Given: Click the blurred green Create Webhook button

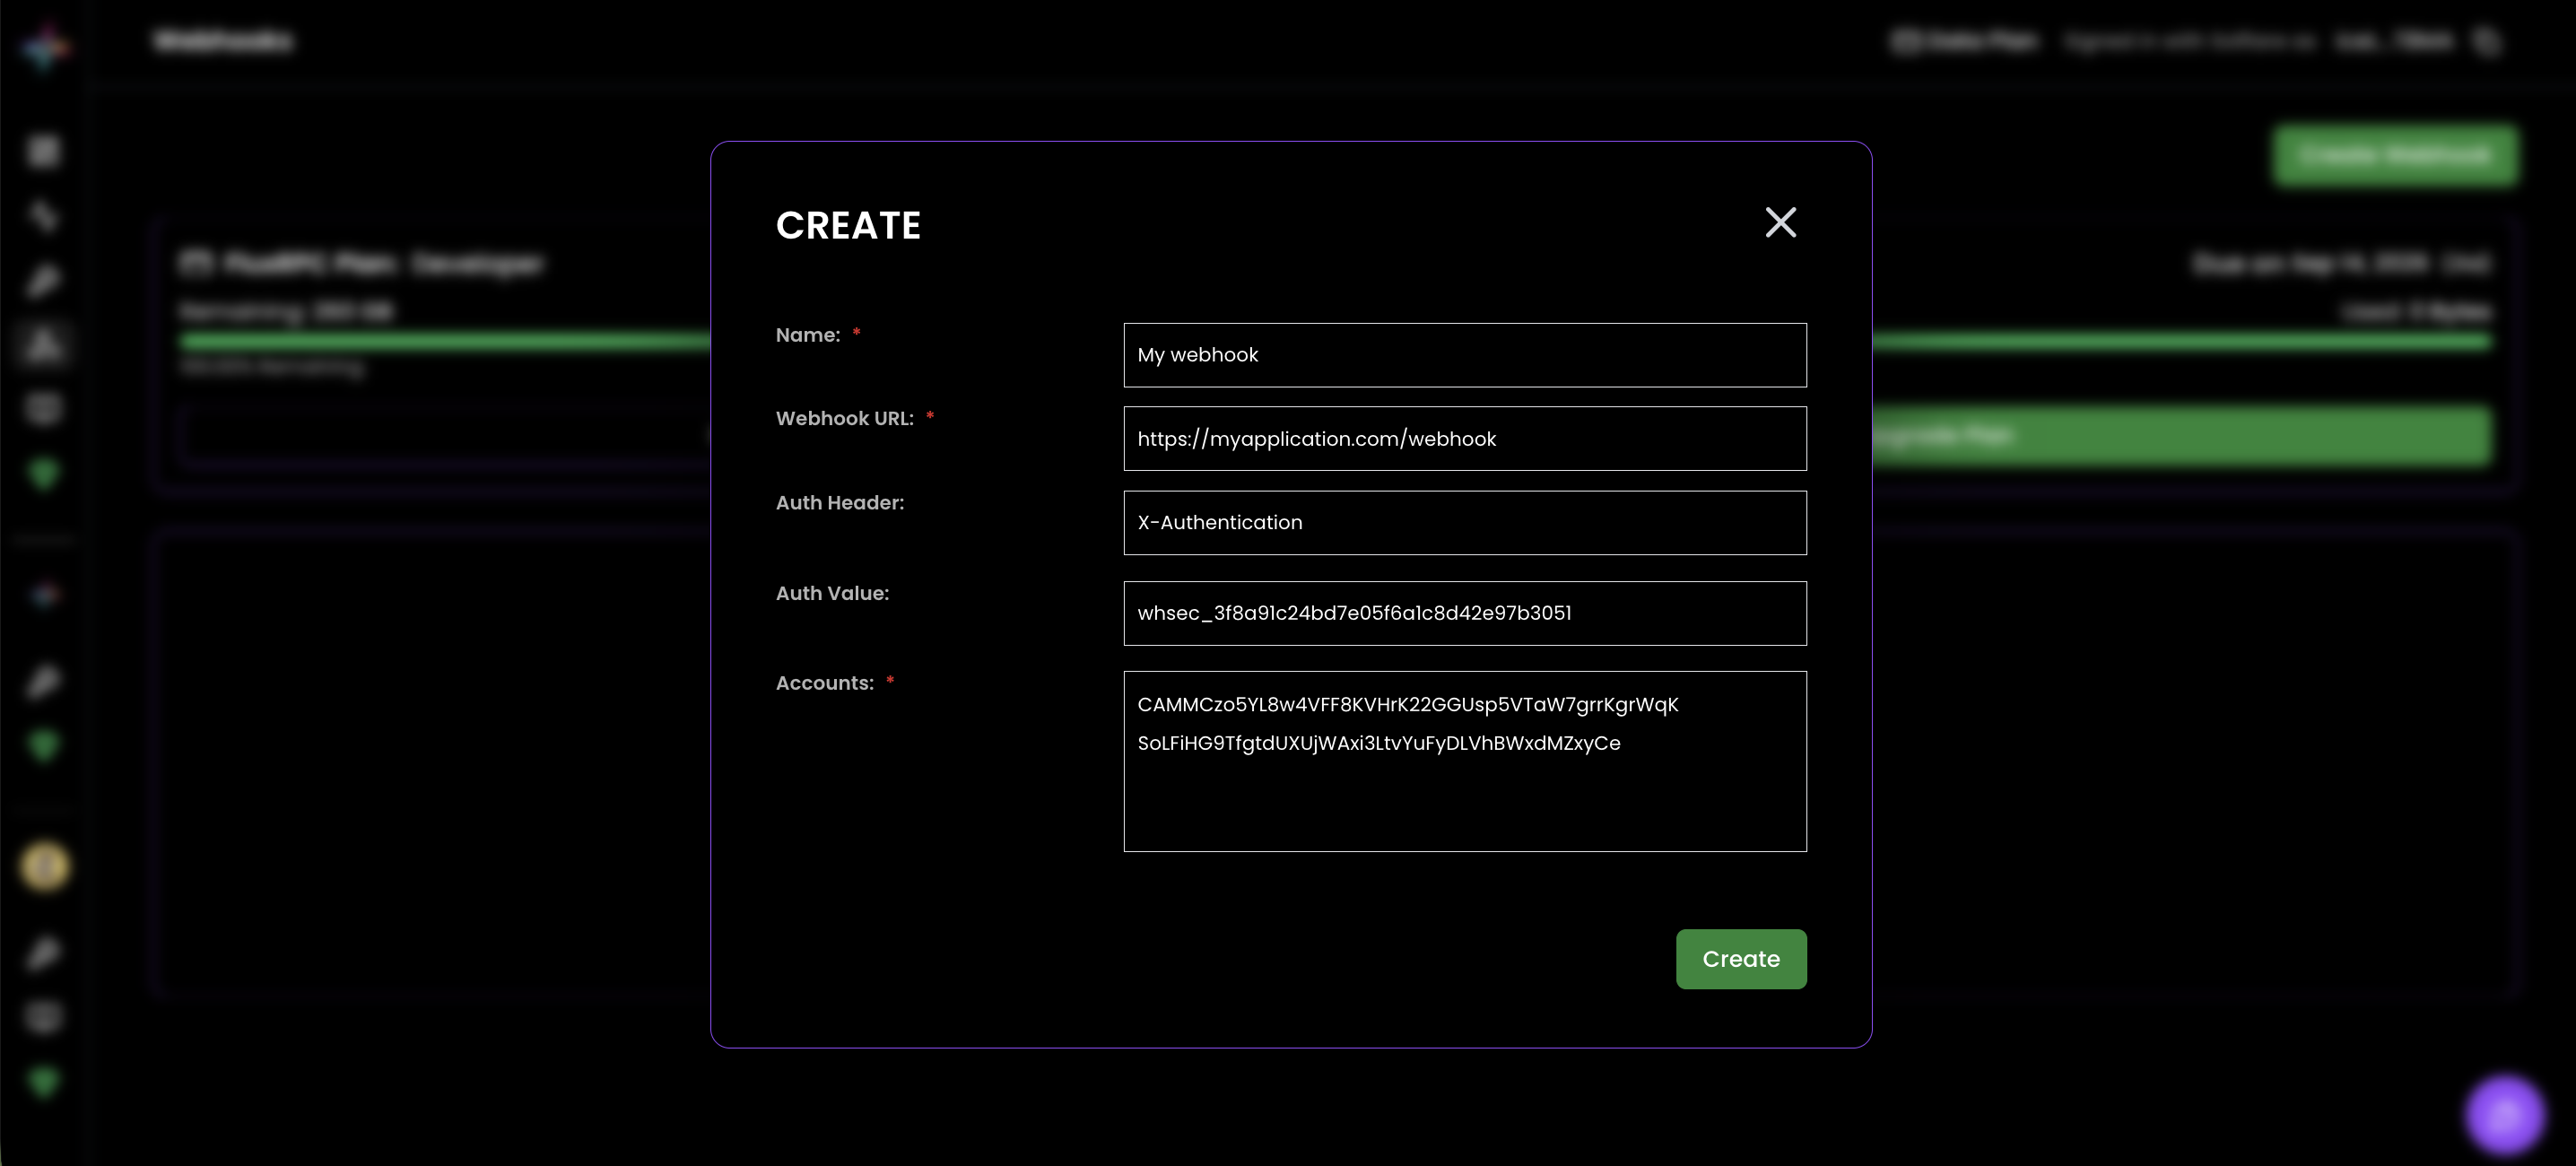Looking at the screenshot, I should click(x=2394, y=155).
